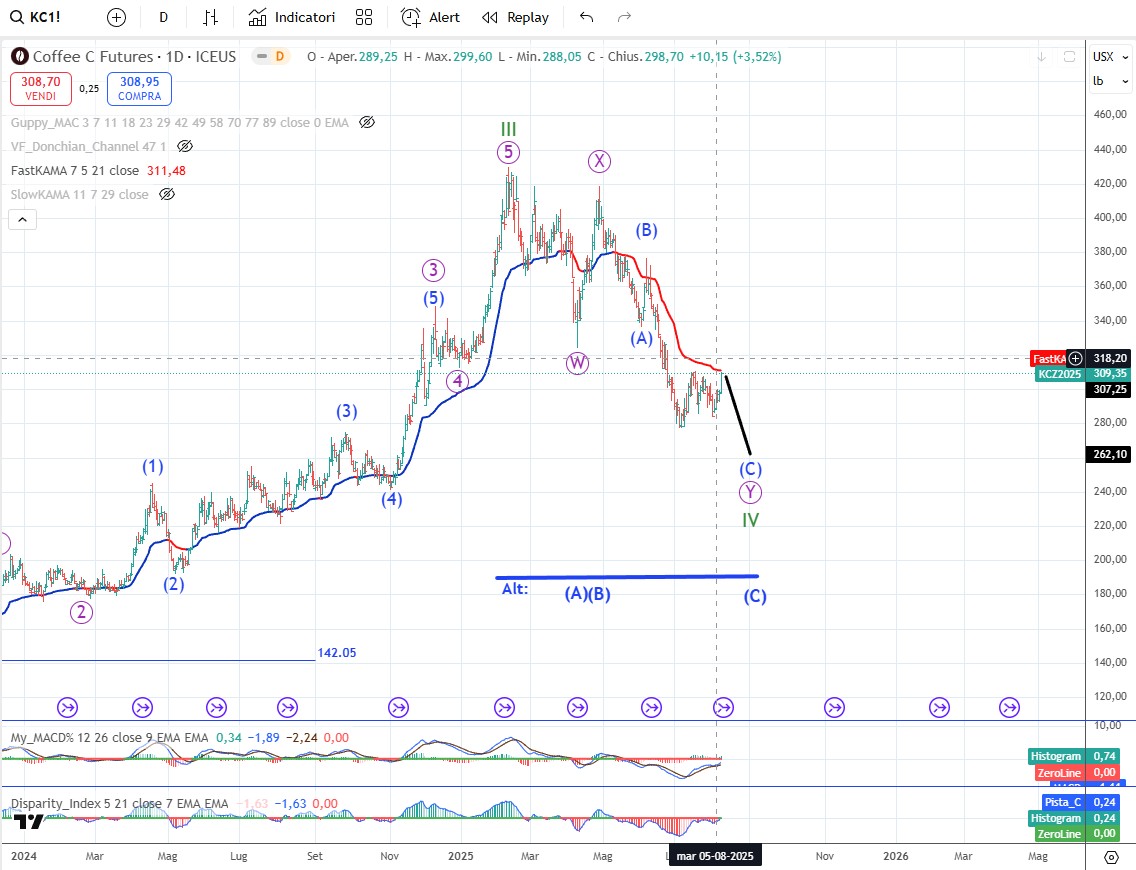Click the KC1! symbol search field
1136x870 pixels.
coord(45,17)
